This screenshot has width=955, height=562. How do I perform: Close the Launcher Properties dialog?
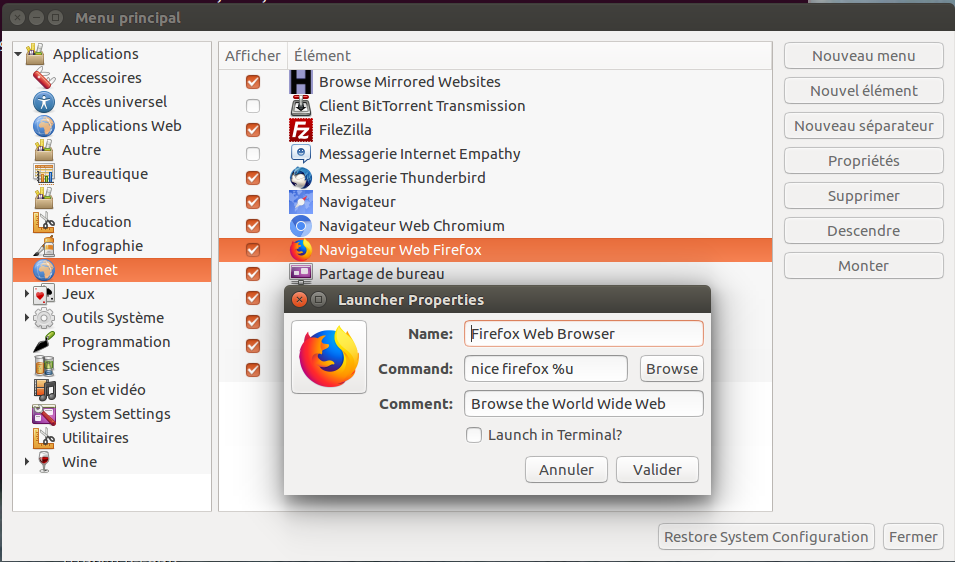click(x=299, y=300)
